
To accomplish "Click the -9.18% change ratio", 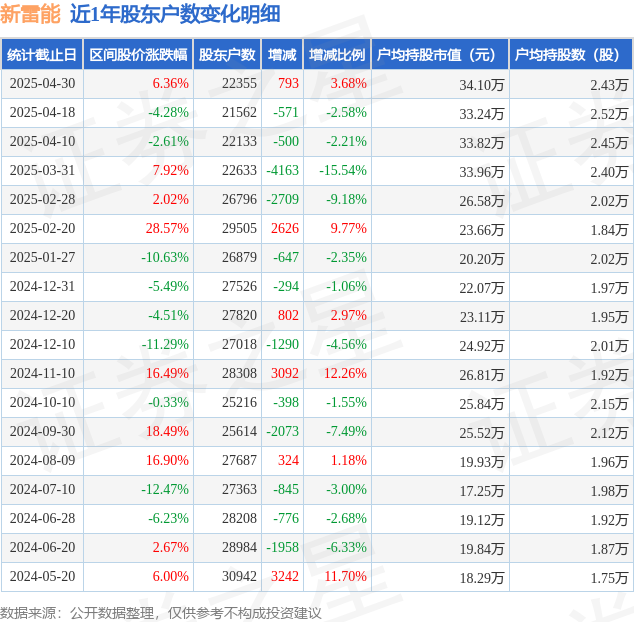I will point(347,199).
